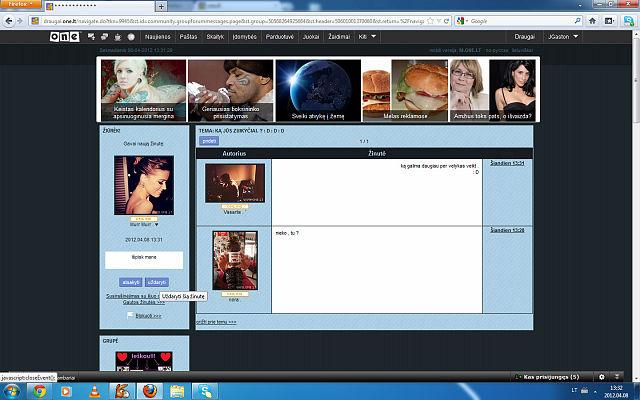Viewport: 640px width, 400px height.
Task: Open the first icon next to ONE logo
Action: click(91, 37)
